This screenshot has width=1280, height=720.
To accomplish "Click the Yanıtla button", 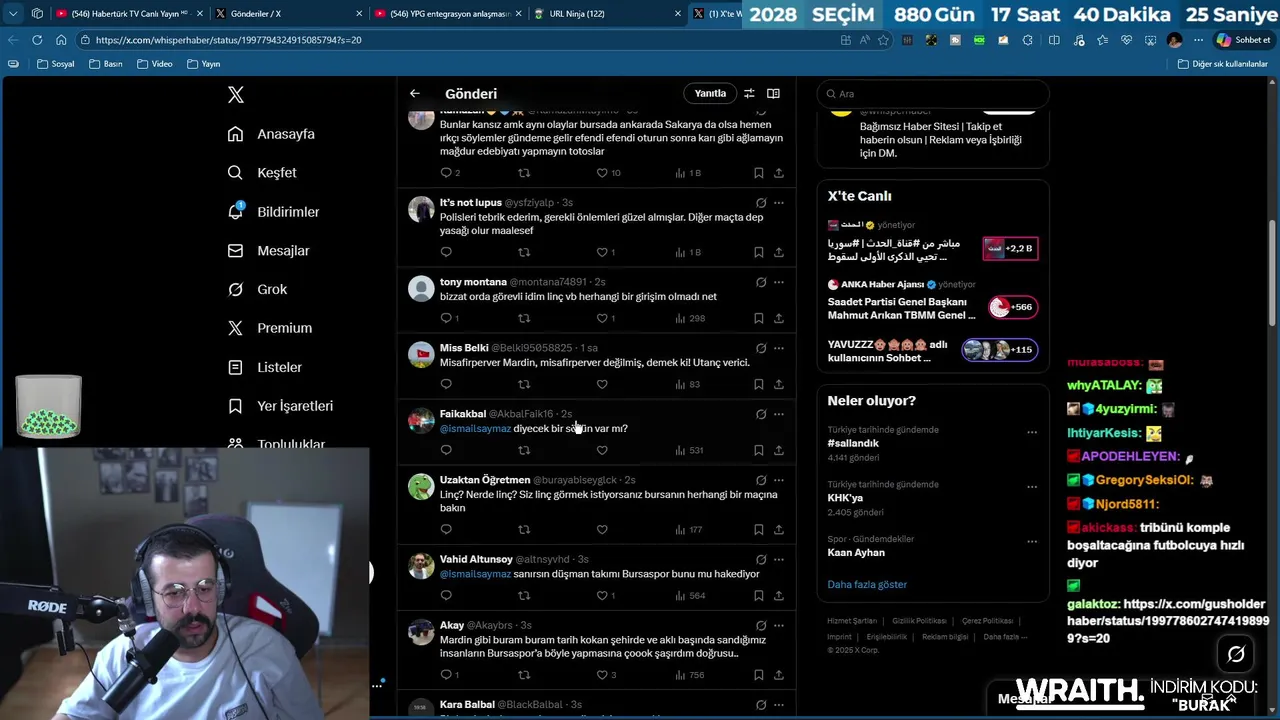I will 710,94.
